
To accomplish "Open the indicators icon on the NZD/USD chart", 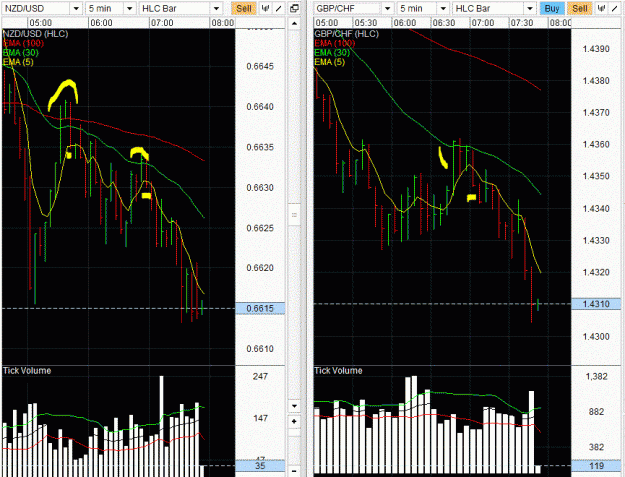I will pyautogui.click(x=265, y=8).
